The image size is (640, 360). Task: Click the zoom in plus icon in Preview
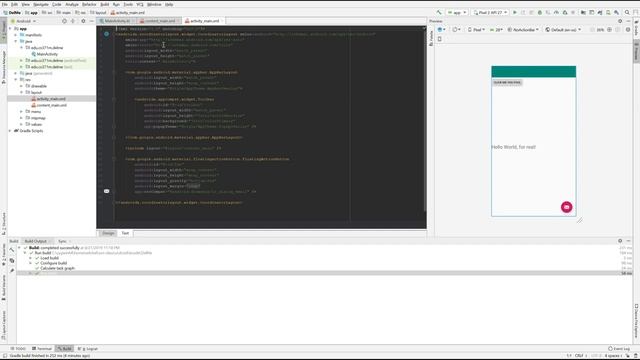[609, 30]
